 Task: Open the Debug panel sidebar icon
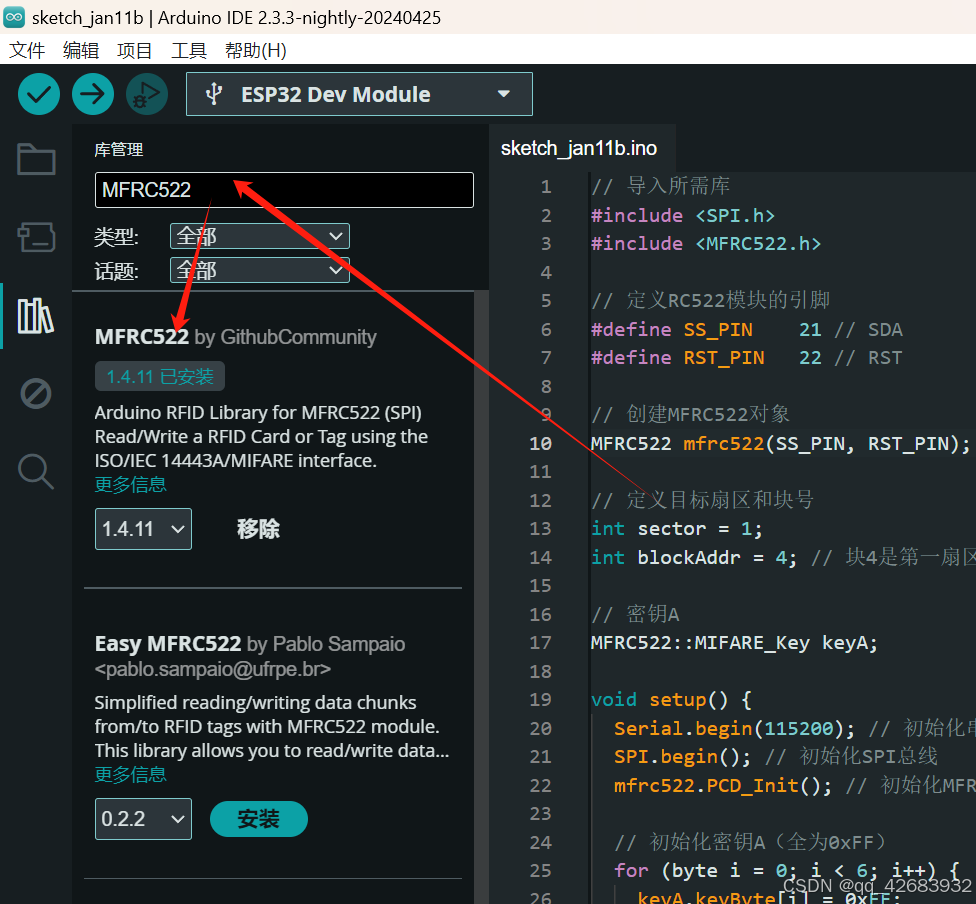pos(35,393)
